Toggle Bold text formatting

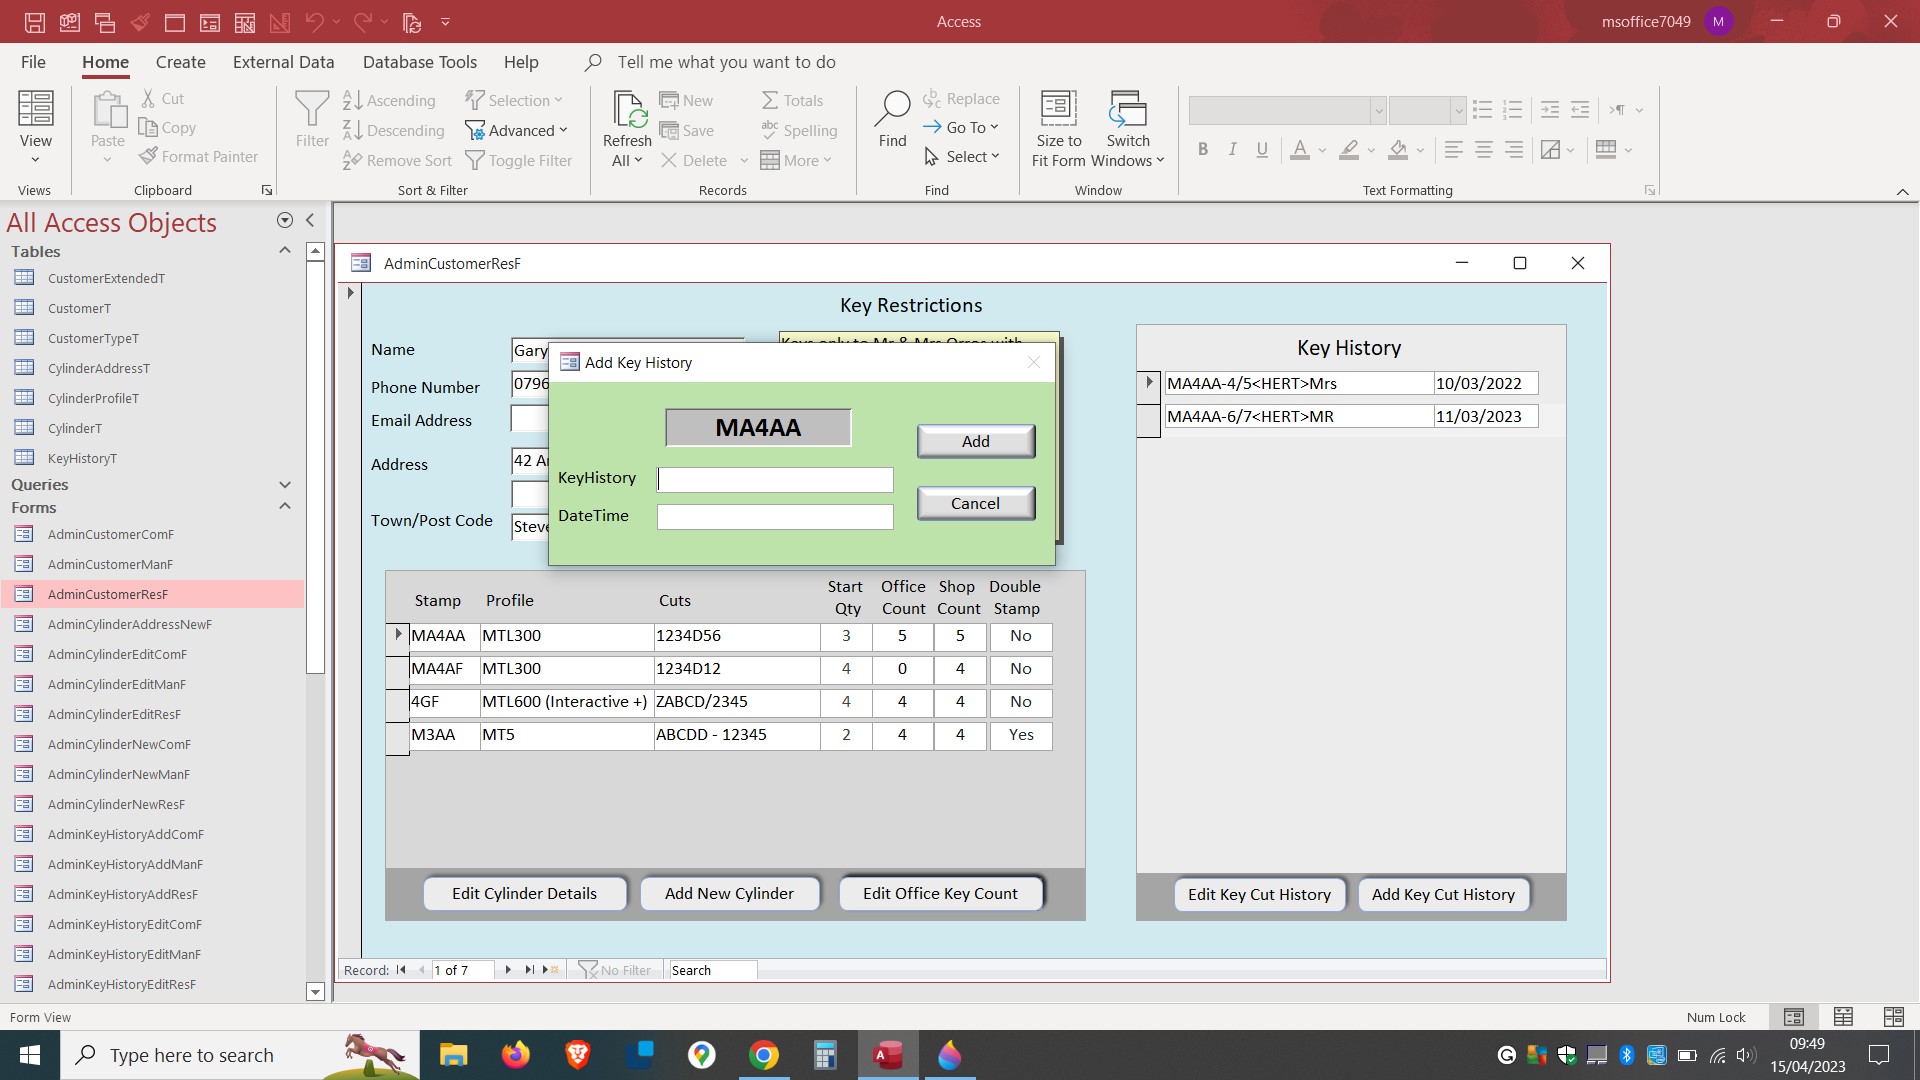[x=1203, y=150]
